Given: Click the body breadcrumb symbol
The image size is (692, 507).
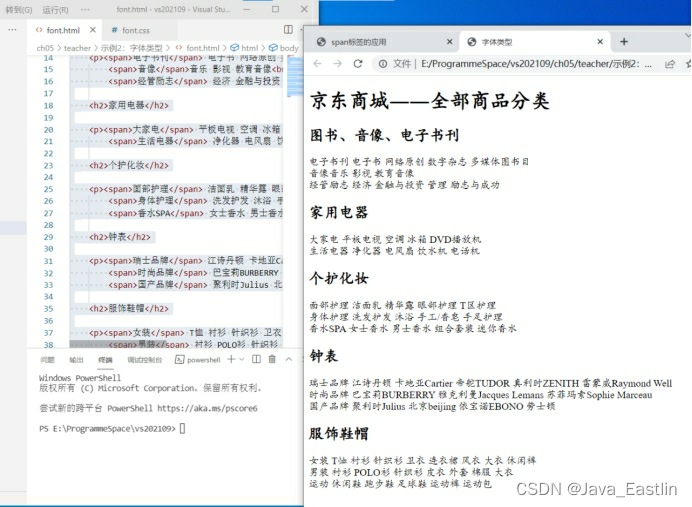Looking at the screenshot, I should (284, 48).
